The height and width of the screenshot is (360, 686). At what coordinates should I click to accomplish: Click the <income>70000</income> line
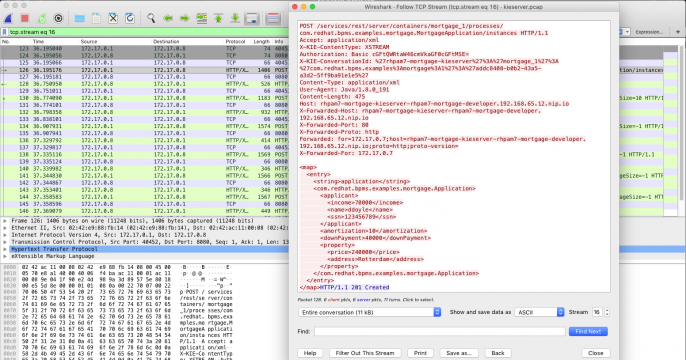click(x=365, y=203)
